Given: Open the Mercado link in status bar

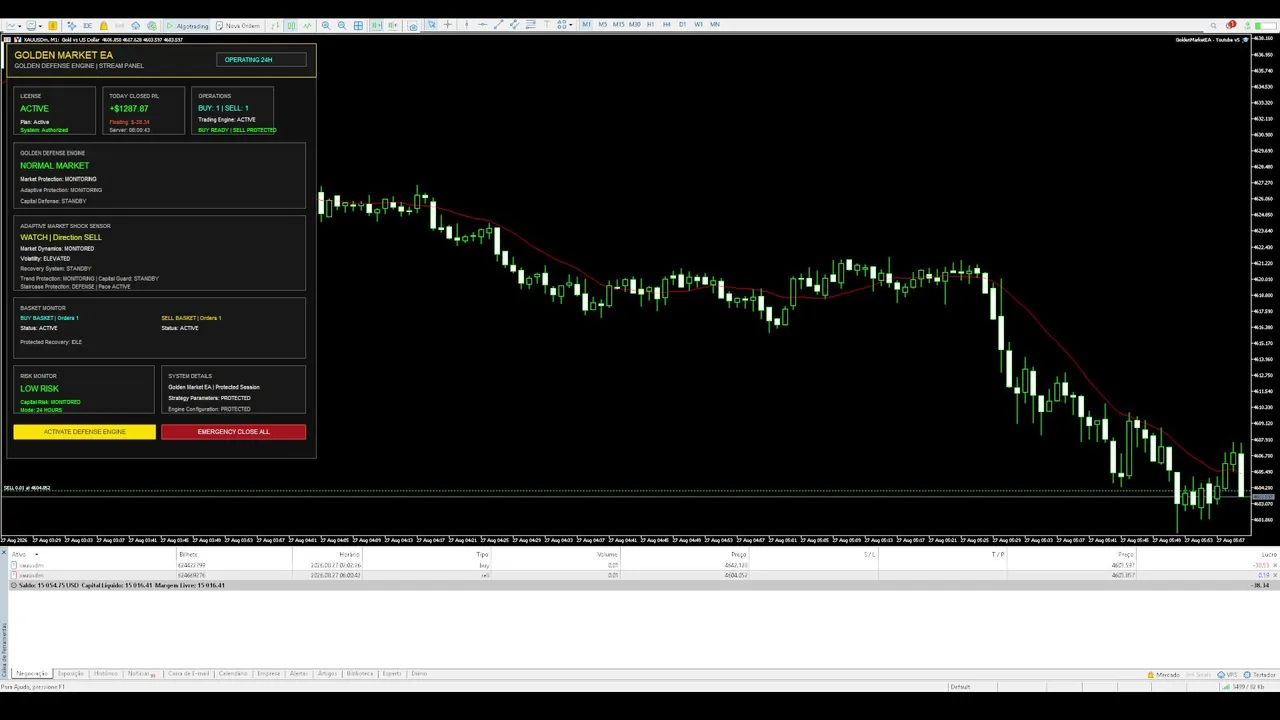Looking at the screenshot, I should pos(1163,675).
